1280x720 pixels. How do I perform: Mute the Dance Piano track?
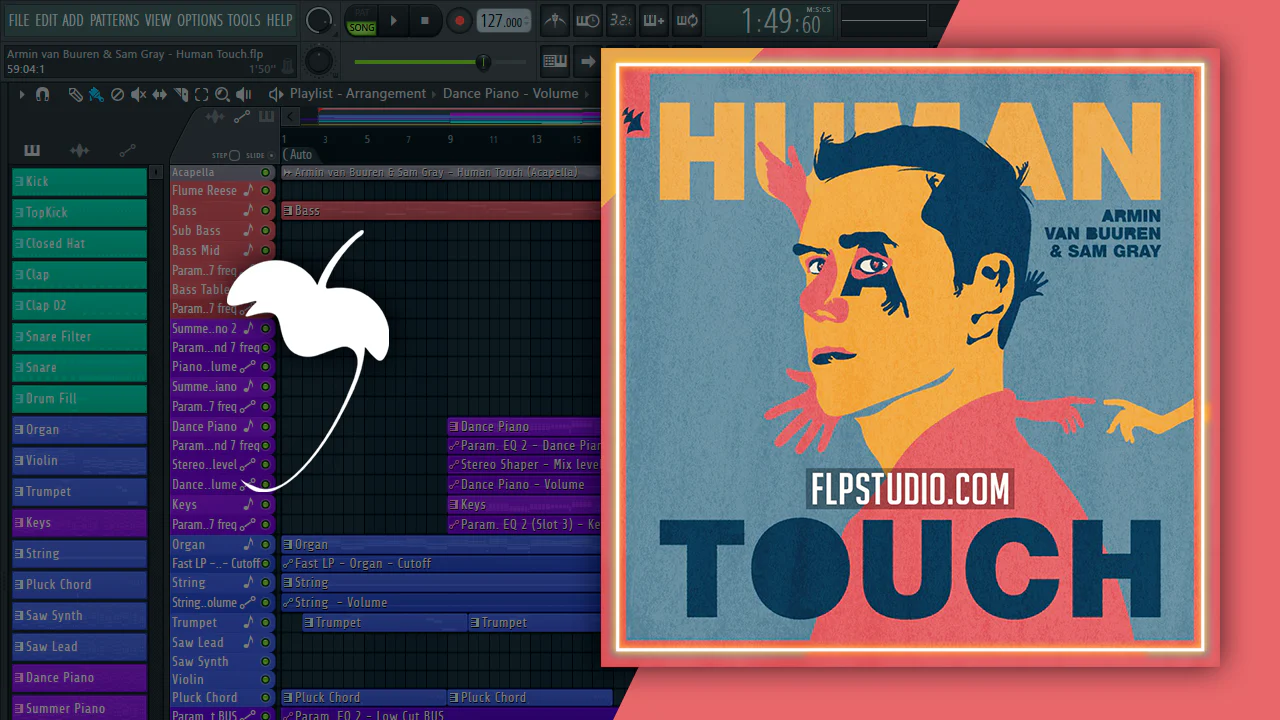click(x=265, y=426)
